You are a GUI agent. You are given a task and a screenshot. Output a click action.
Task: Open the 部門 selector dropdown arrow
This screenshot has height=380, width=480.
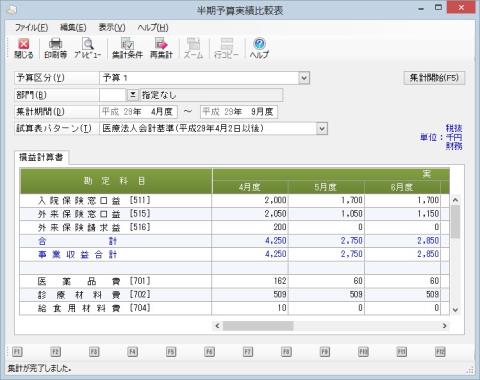132,95
